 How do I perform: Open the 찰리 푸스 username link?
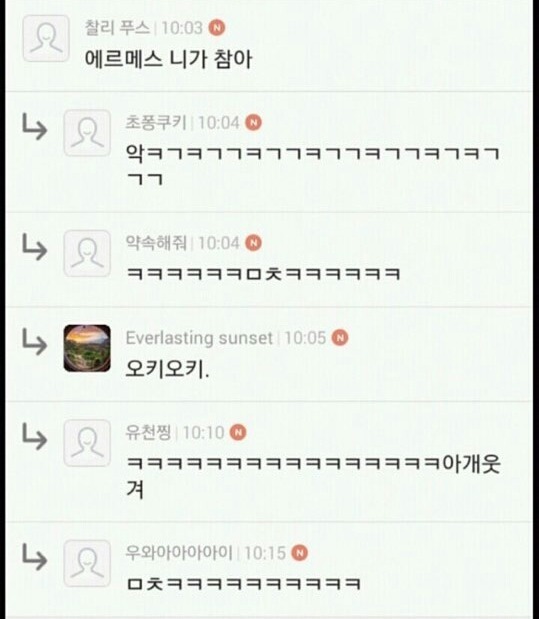point(117,28)
